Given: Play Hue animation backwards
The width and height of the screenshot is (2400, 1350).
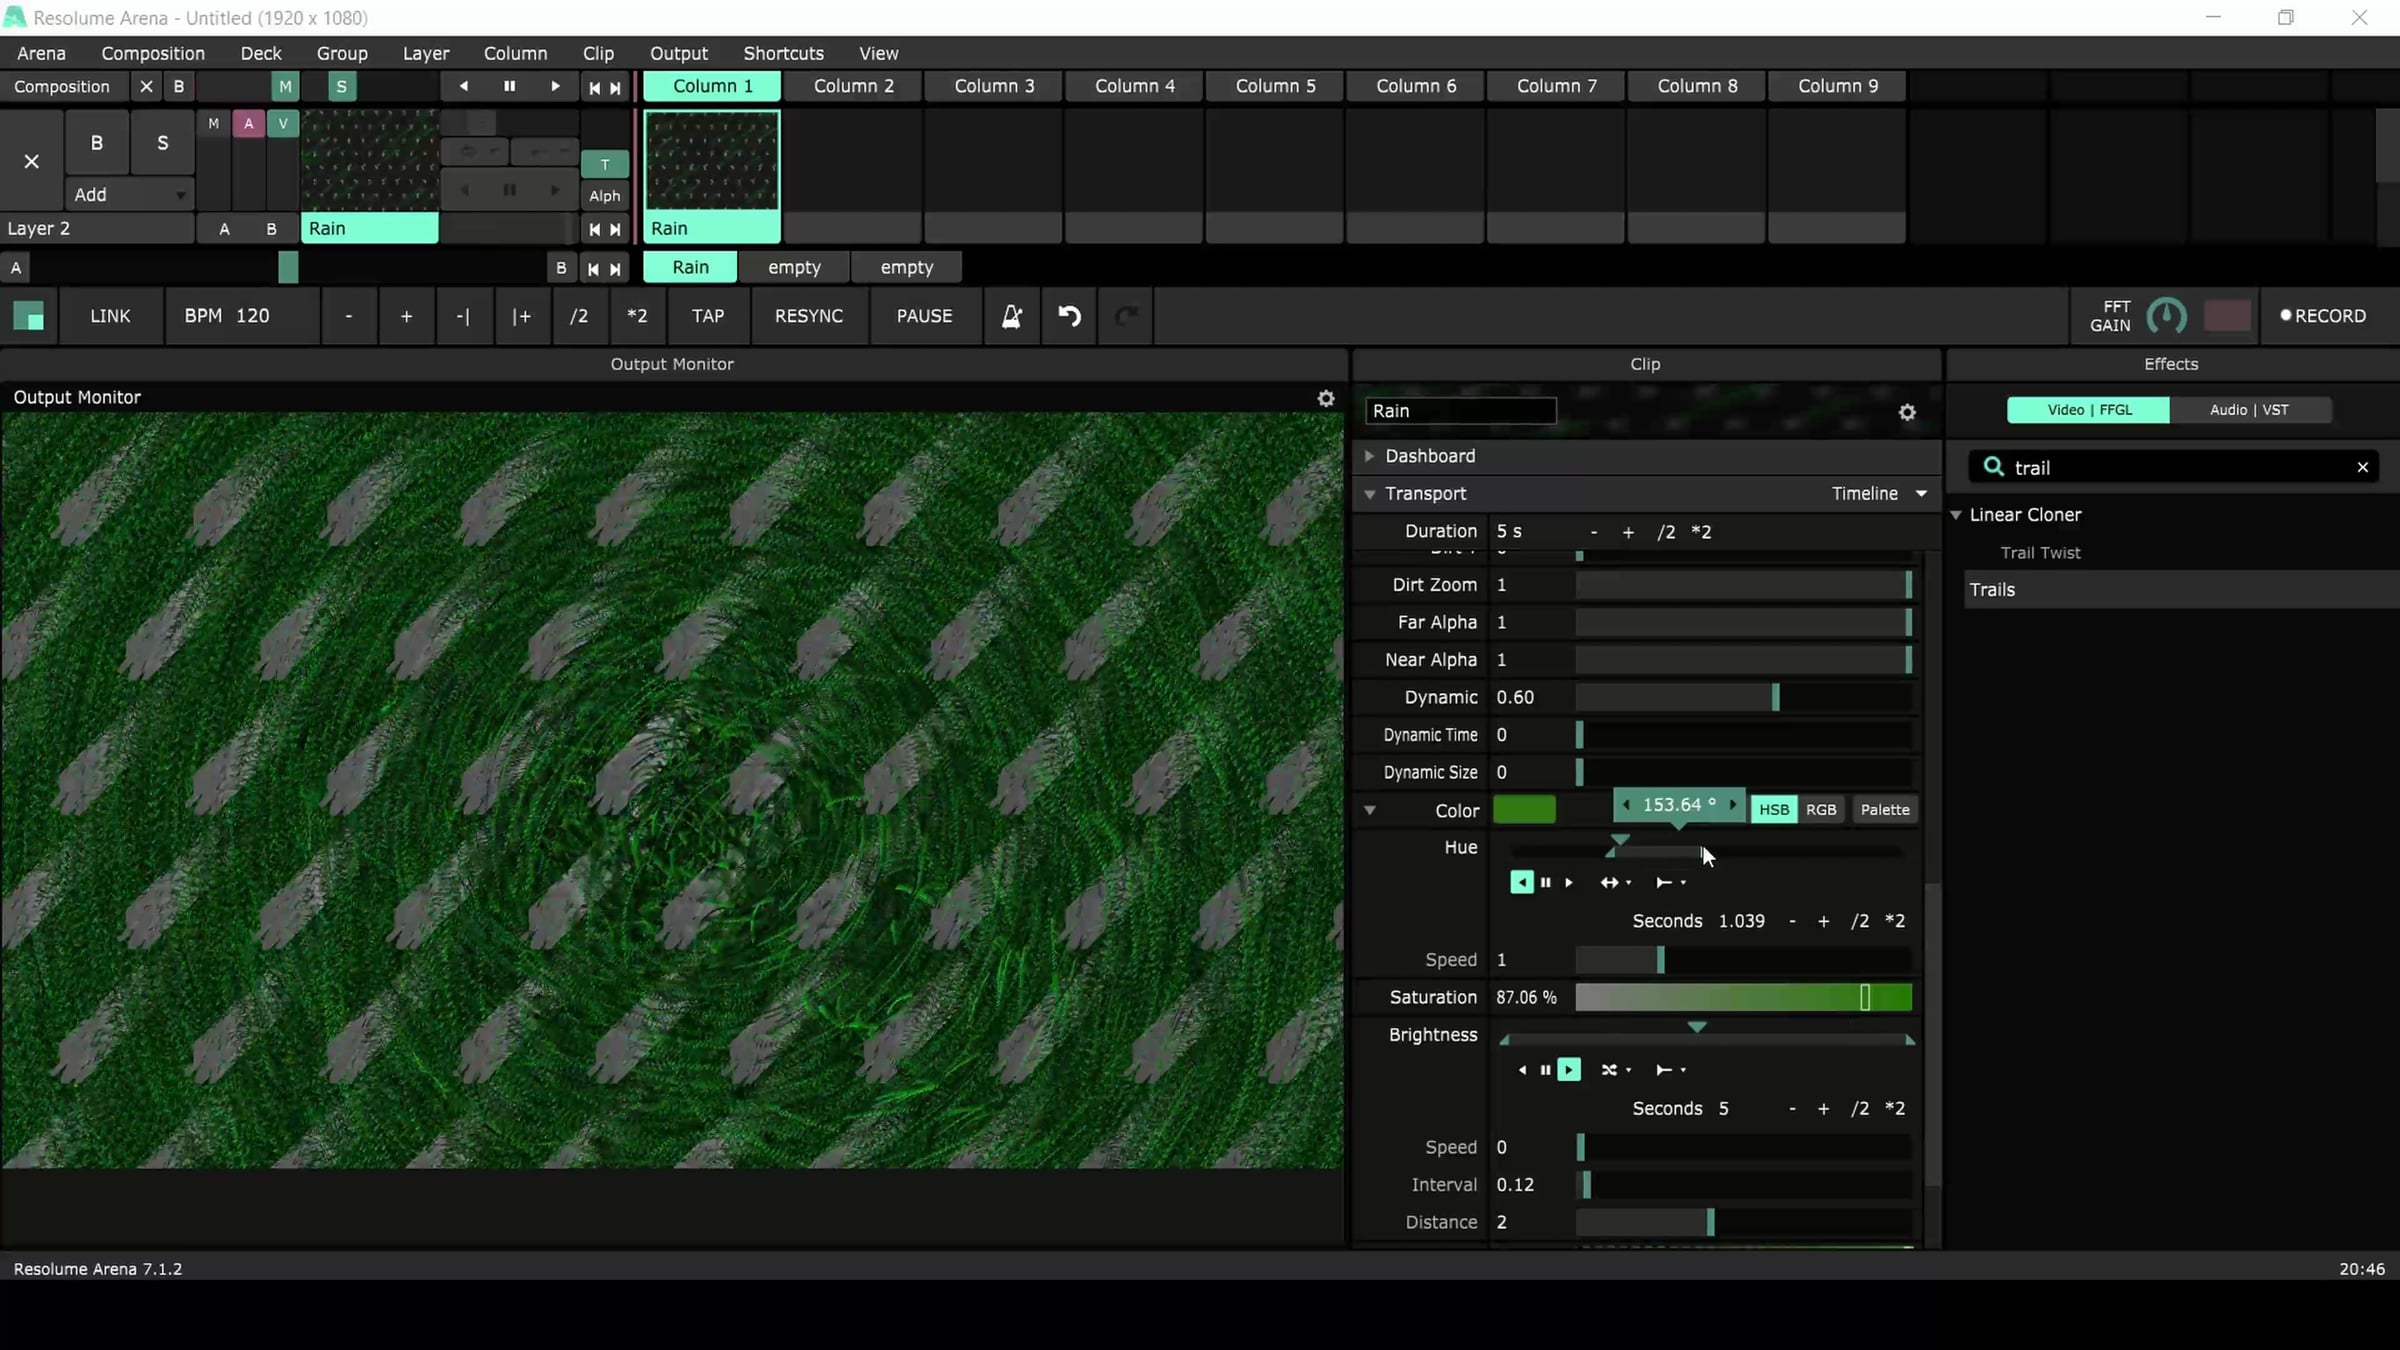Looking at the screenshot, I should coord(1521,882).
